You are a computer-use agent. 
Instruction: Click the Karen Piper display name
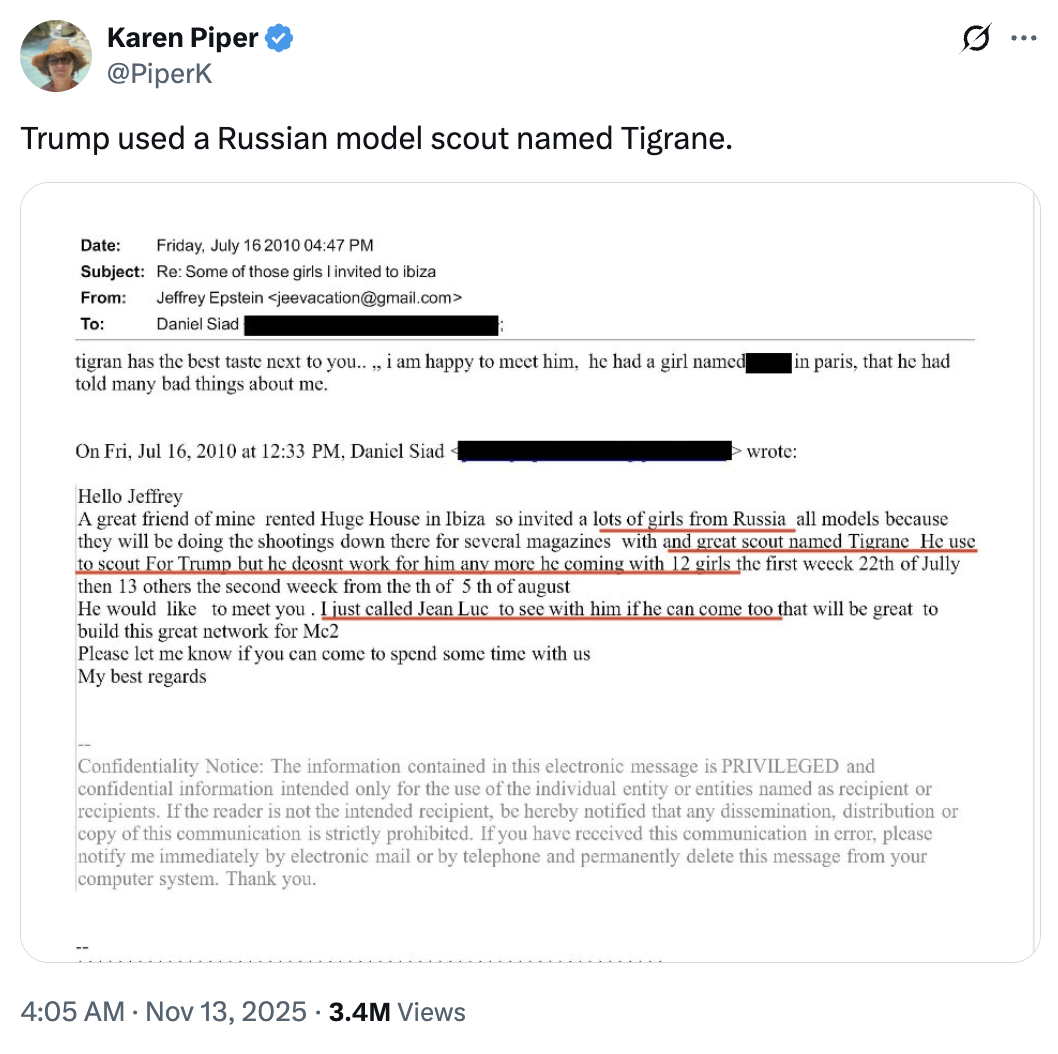coord(182,39)
